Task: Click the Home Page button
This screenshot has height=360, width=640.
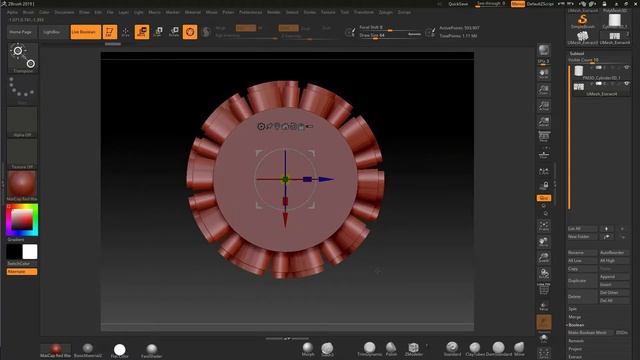Action: tap(21, 32)
